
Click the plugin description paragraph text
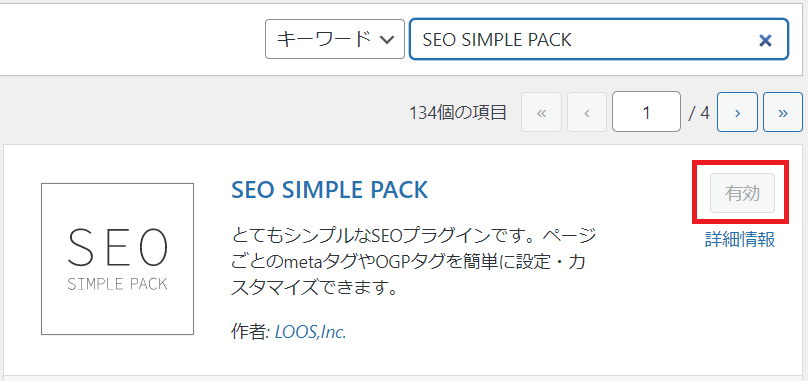pos(412,262)
